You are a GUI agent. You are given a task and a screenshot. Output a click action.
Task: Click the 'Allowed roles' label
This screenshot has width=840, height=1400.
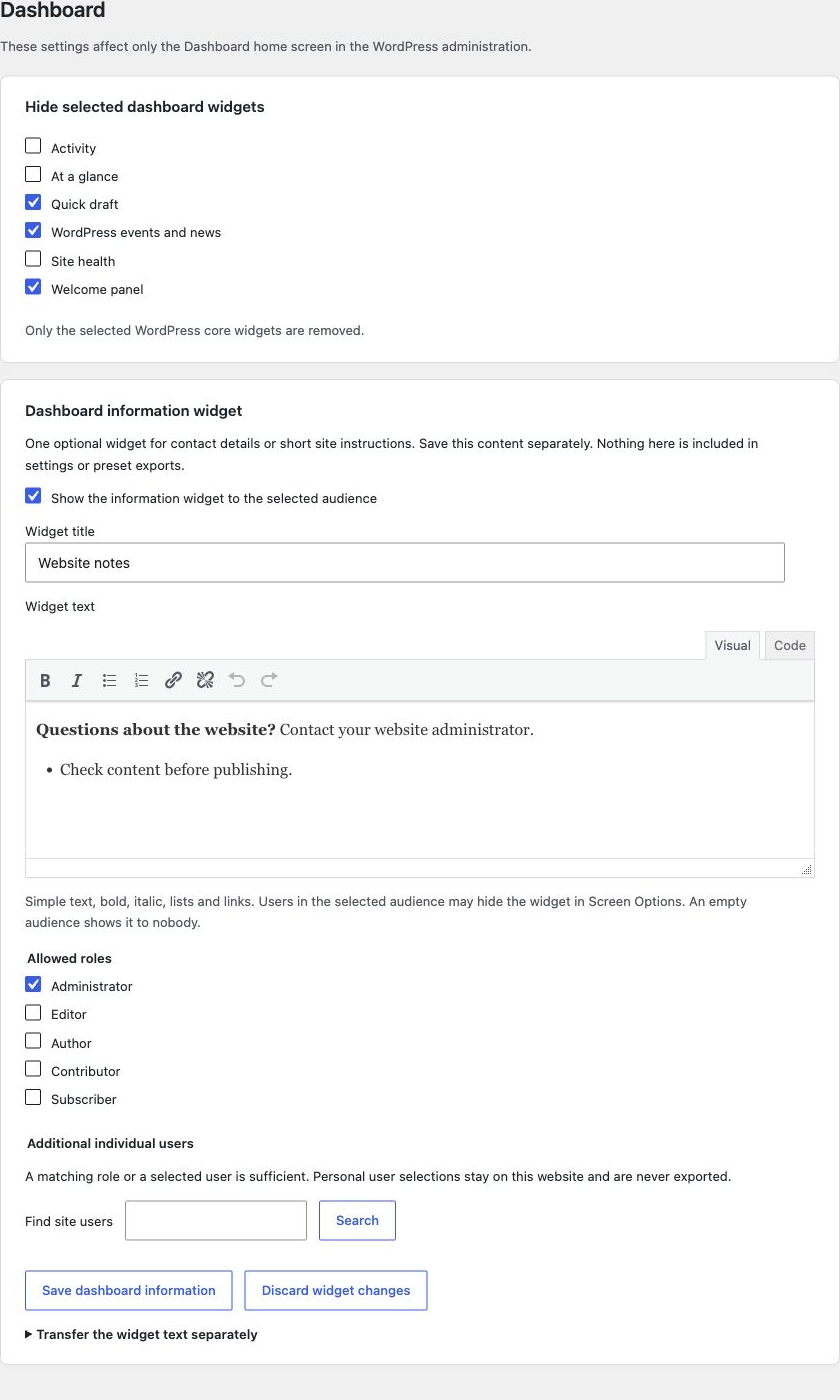tap(70, 958)
